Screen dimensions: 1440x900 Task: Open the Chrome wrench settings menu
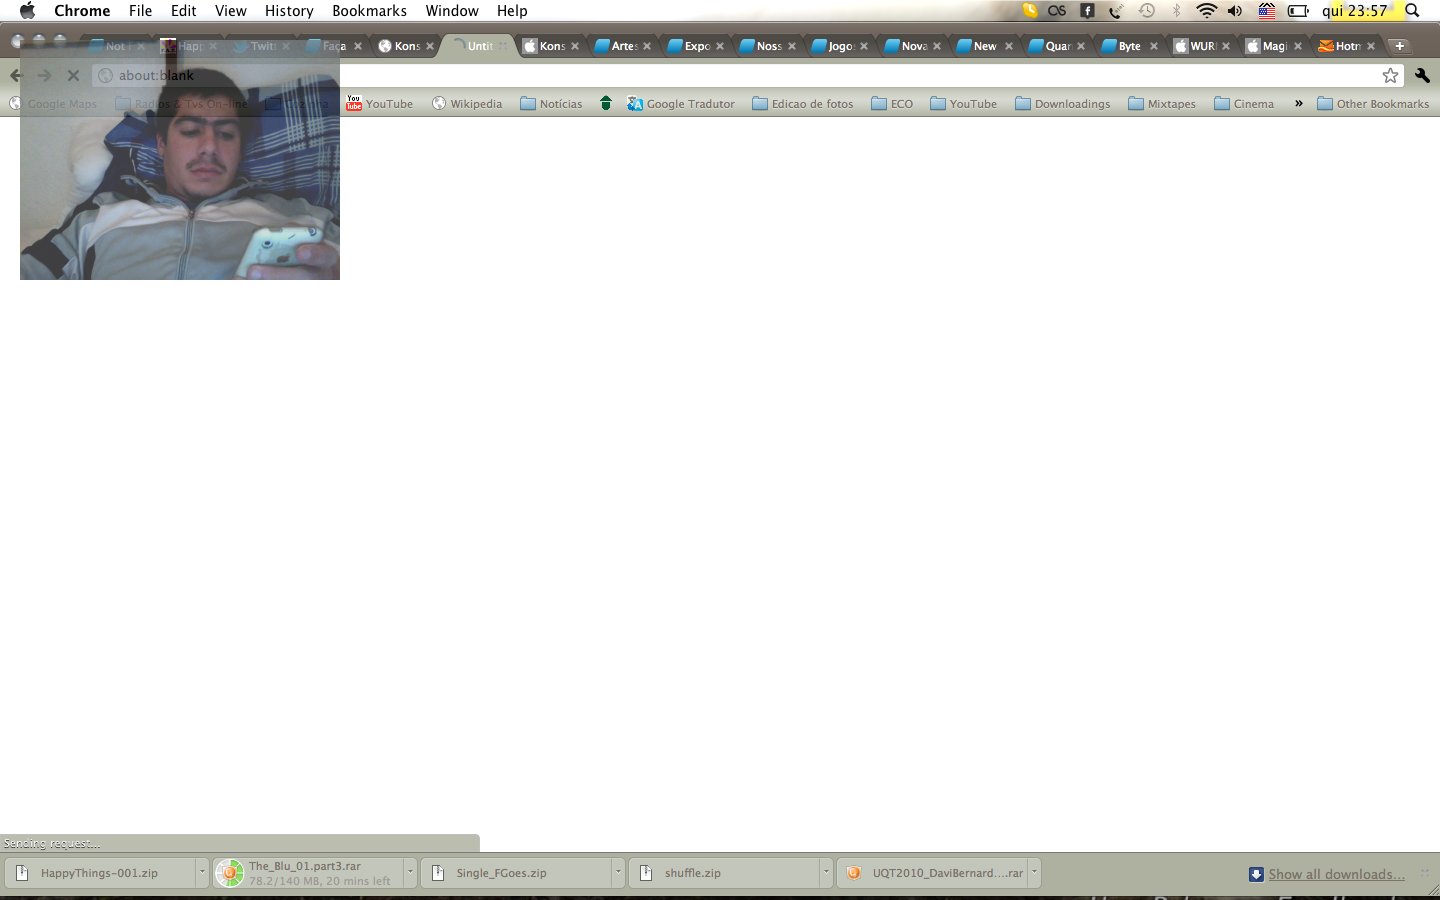point(1422,75)
